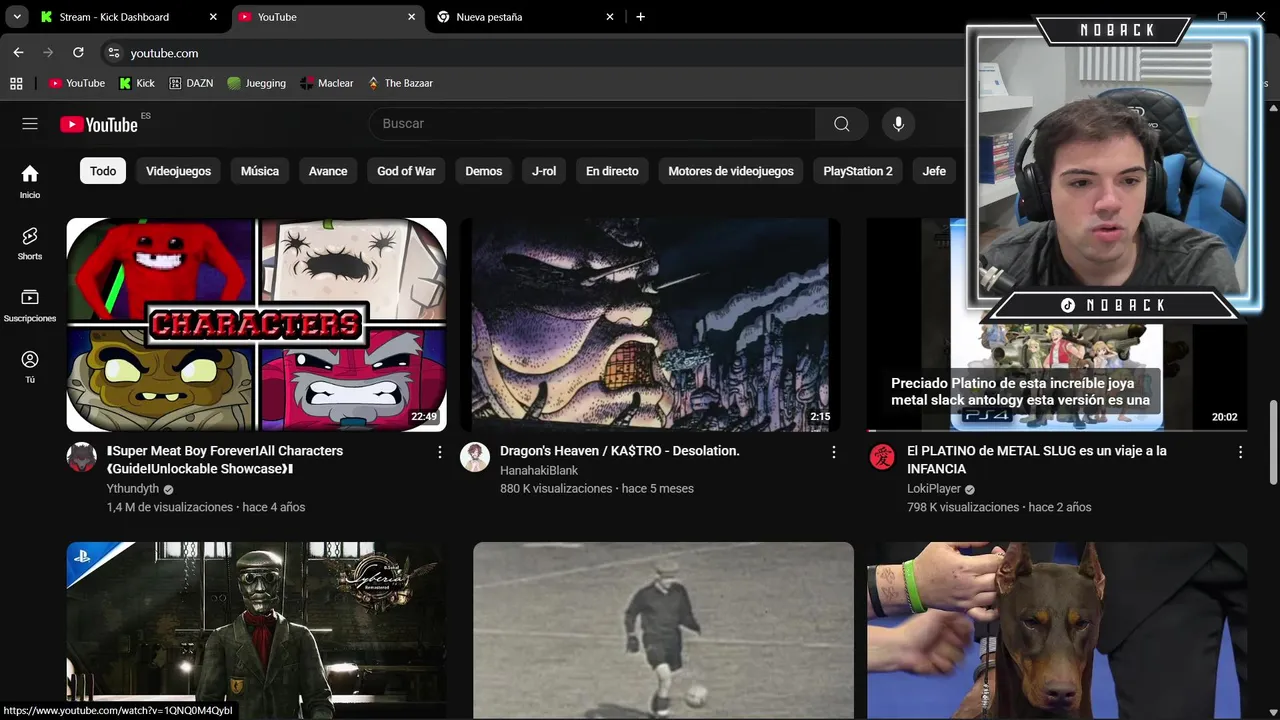The image size is (1280, 720).
Task: Select the J-rol filter chip
Action: (x=544, y=171)
